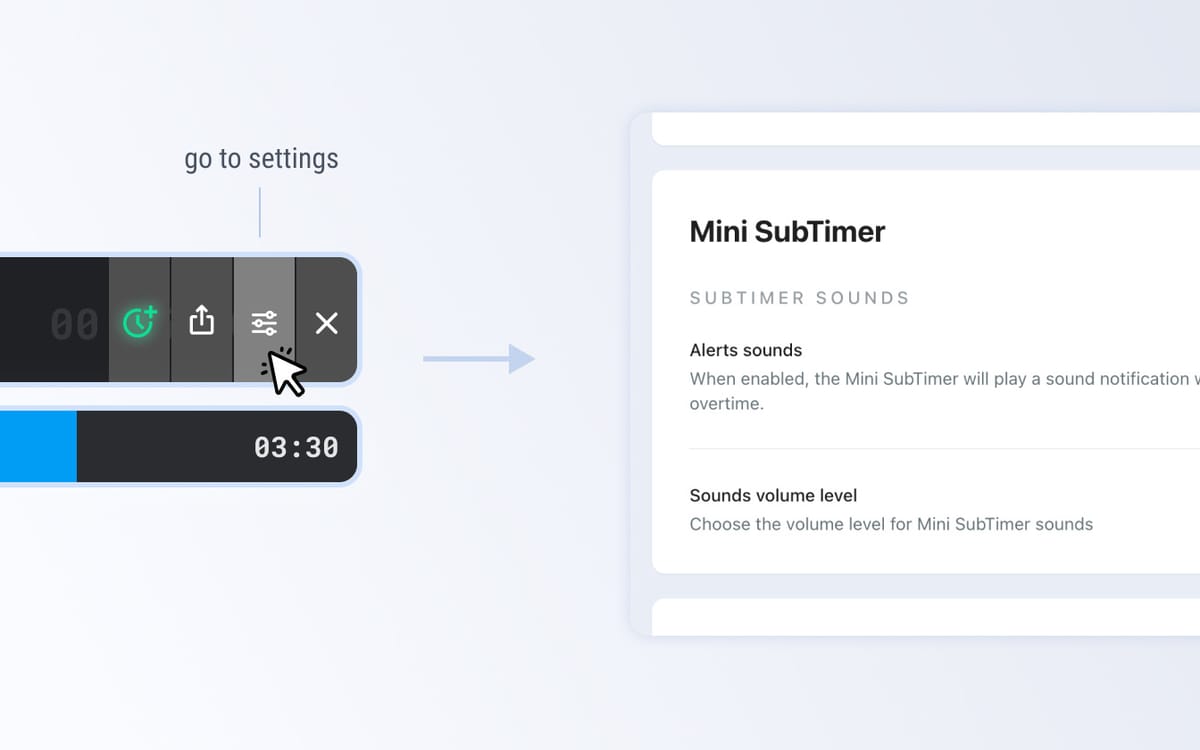
Task: Select the SUBTIMER SOUNDS section header
Action: 800,297
